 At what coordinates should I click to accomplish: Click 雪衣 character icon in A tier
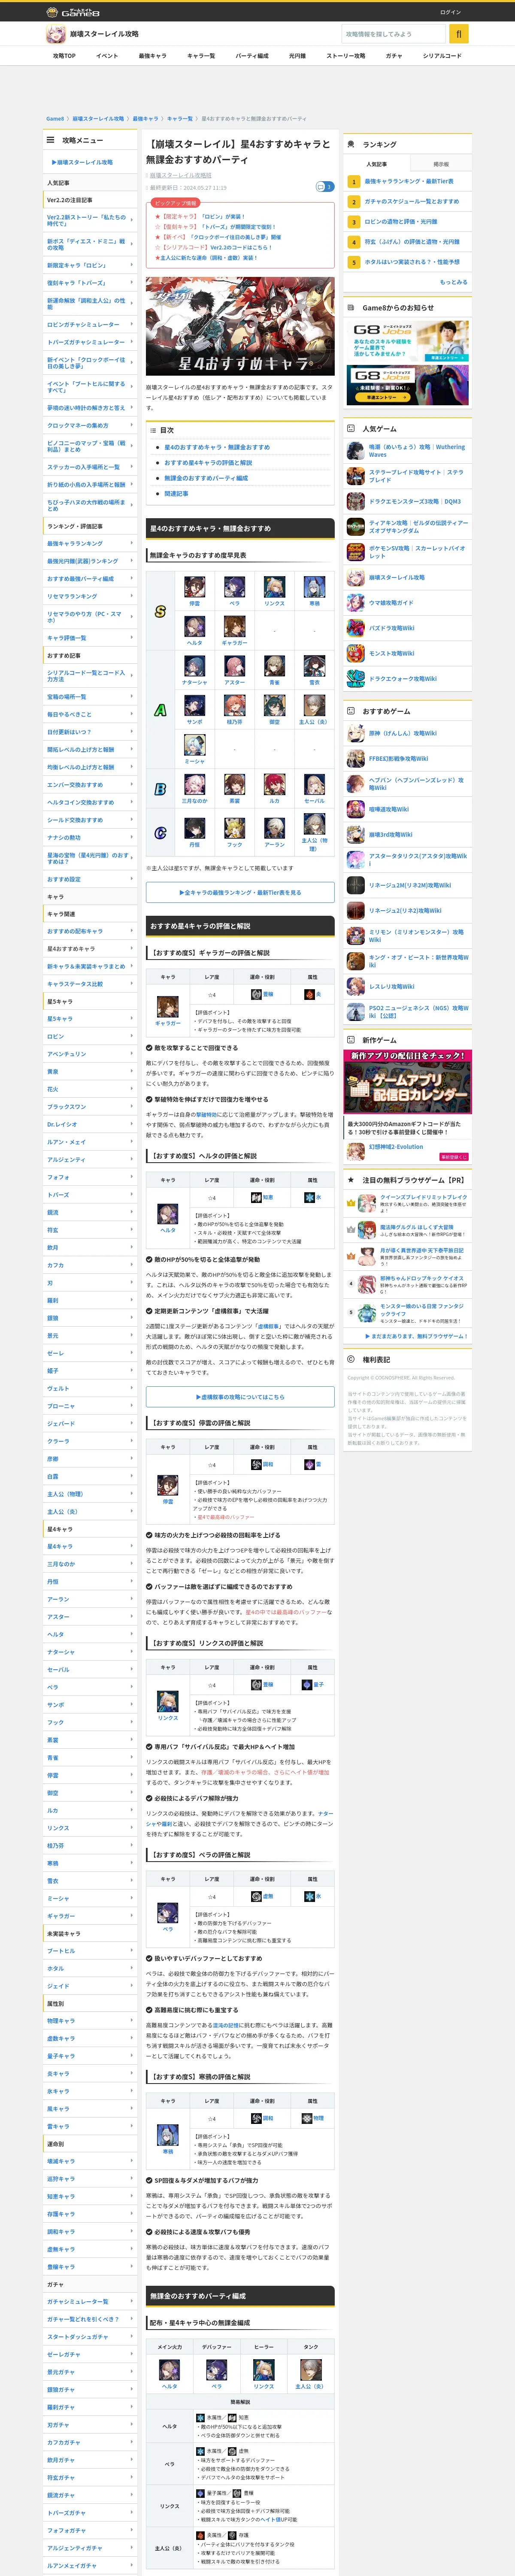[x=314, y=666]
